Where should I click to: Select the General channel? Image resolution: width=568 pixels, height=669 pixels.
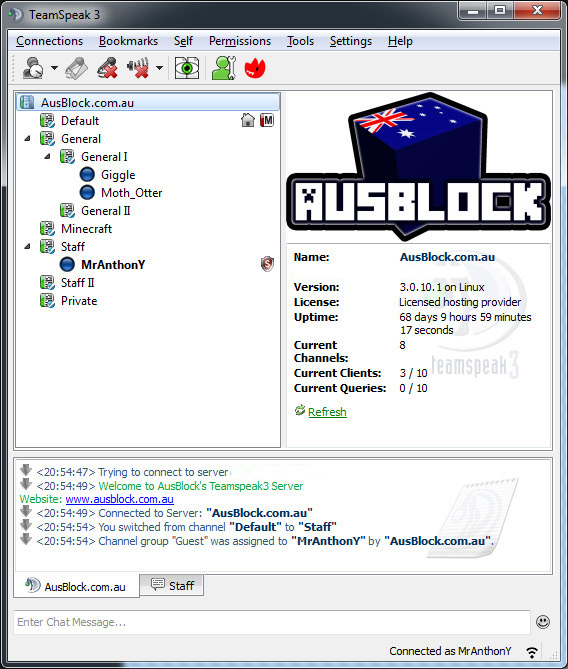[x=81, y=139]
